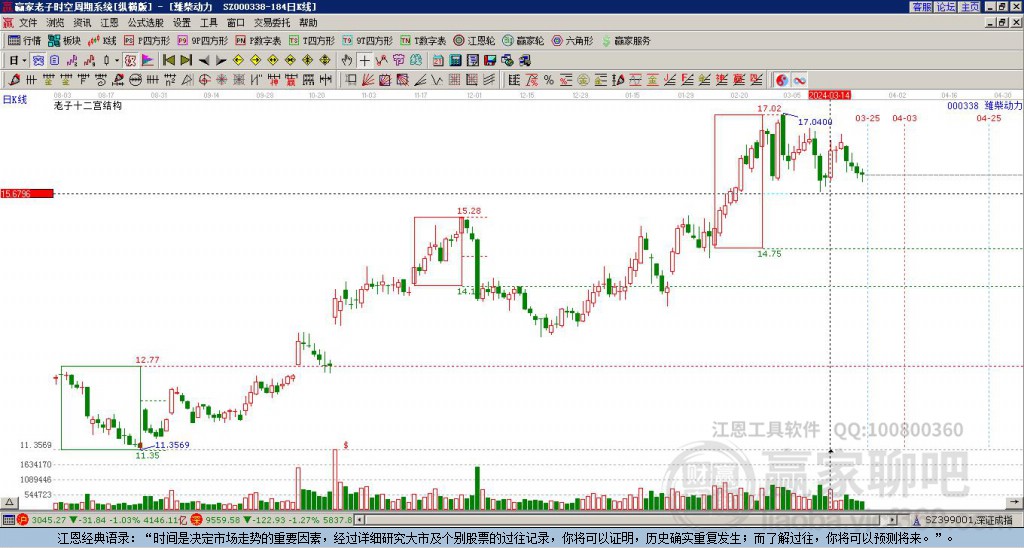
Task: Click the red 15.6796 price marker
Action: pyautogui.click(x=27, y=193)
